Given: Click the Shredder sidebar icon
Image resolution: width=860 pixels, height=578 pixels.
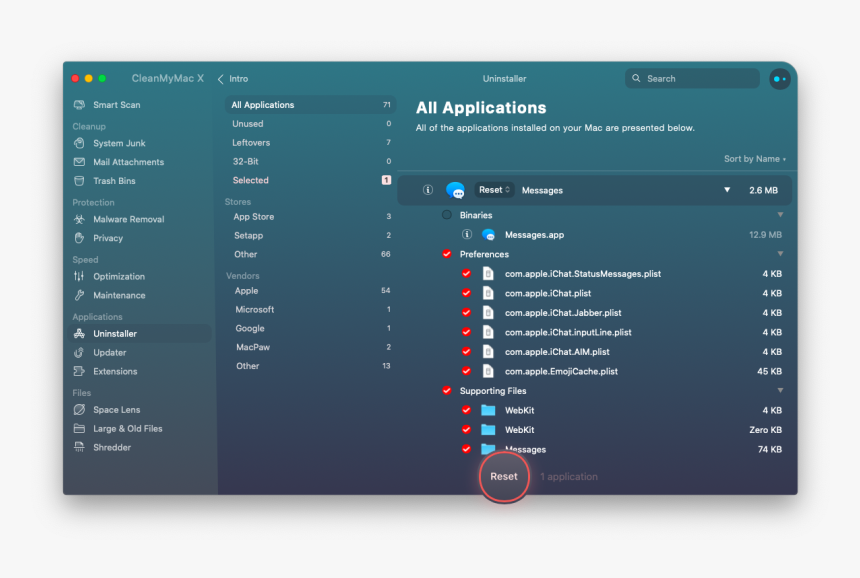Looking at the screenshot, I should 80,447.
